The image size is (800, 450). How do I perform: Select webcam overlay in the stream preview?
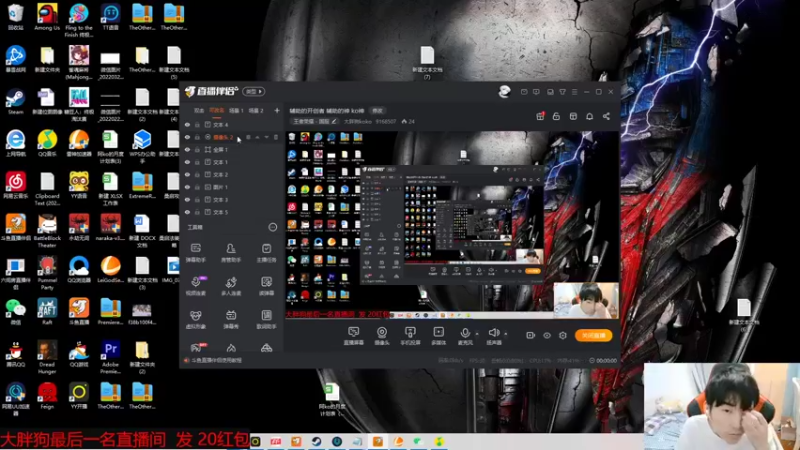click(x=586, y=301)
